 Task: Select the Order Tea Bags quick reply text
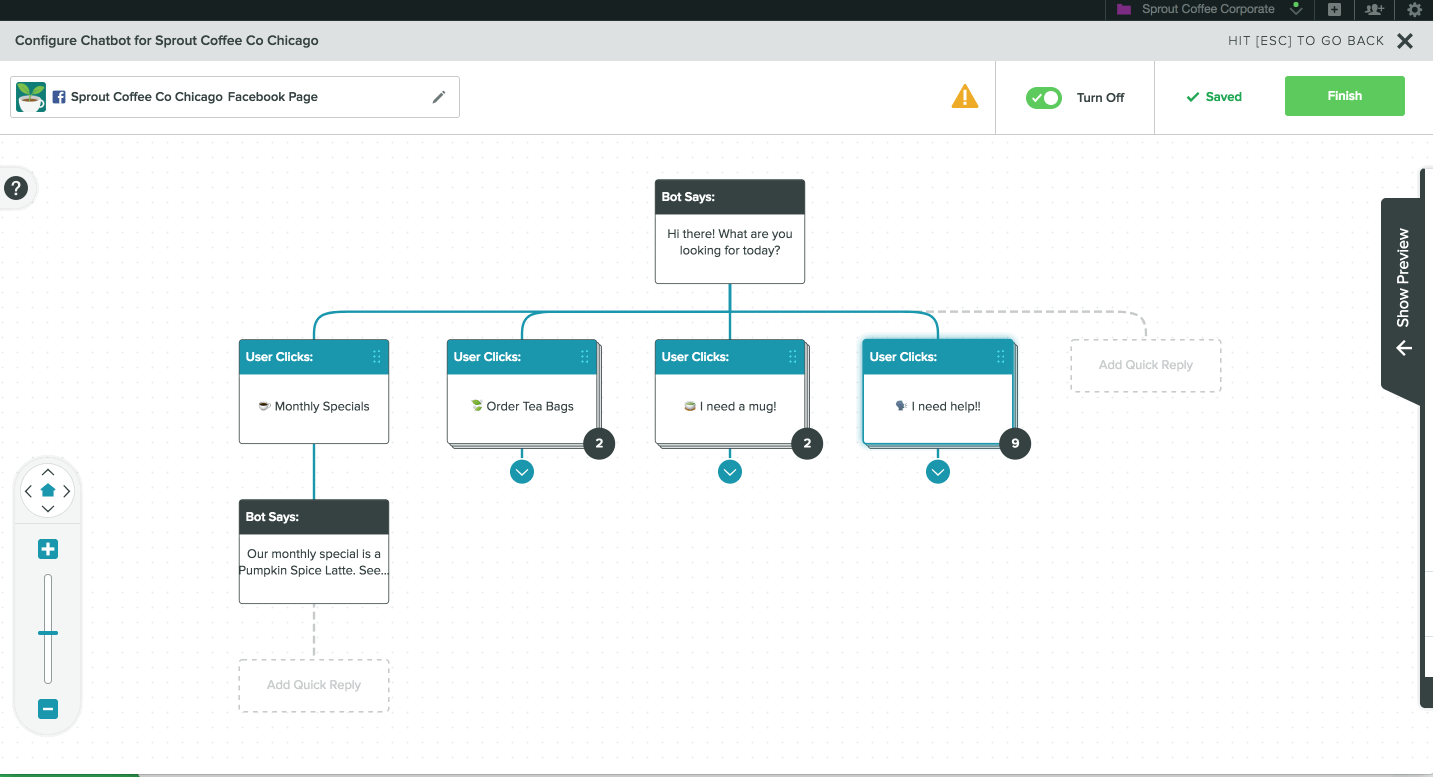522,407
